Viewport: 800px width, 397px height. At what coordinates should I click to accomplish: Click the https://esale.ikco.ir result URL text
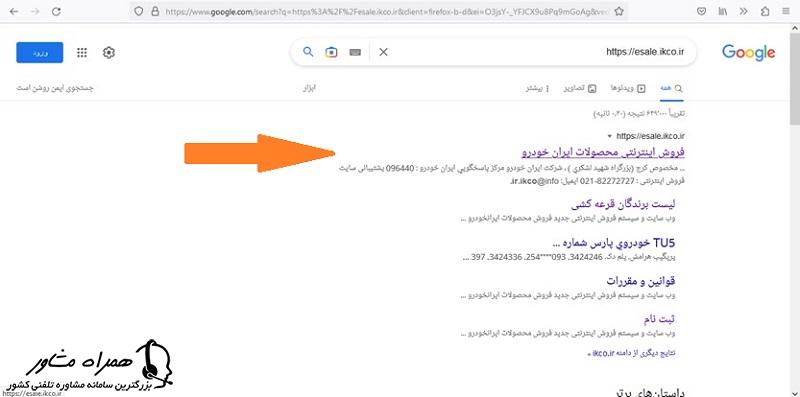click(x=651, y=136)
